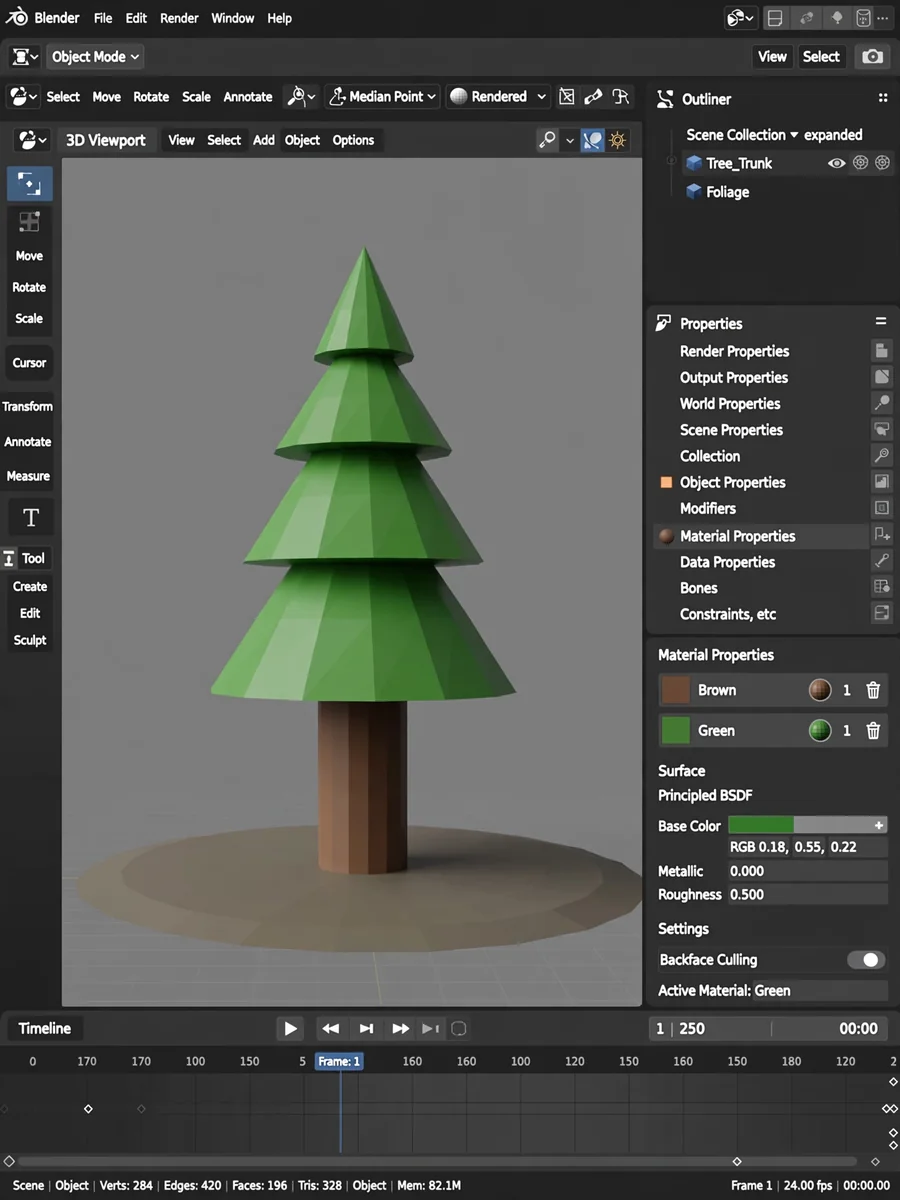
Task: Toggle the highlighted overlay button in viewport header
Action: 593,140
